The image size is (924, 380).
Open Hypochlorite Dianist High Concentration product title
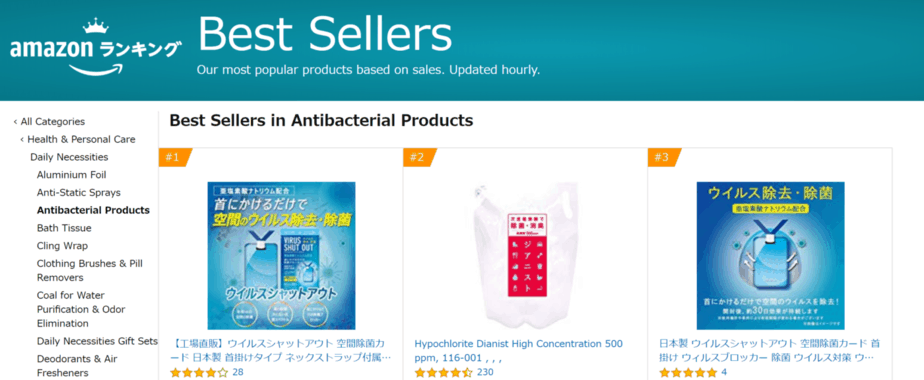pos(519,350)
